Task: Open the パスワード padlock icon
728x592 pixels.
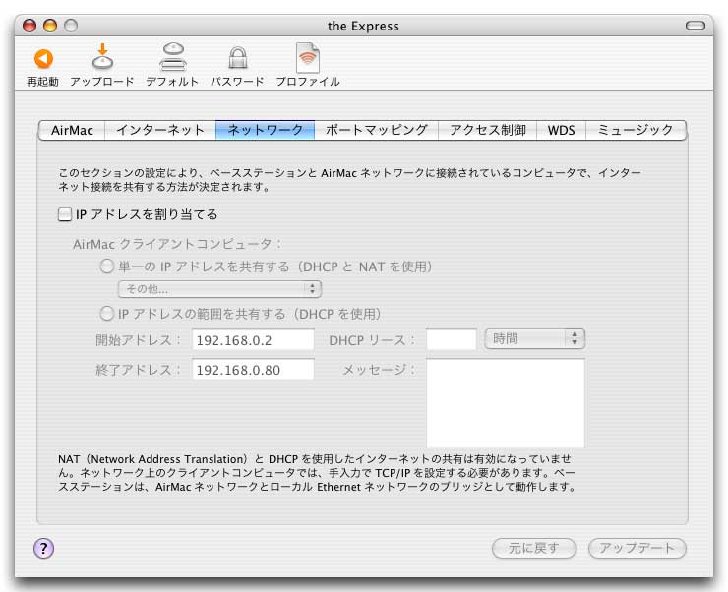Action: [237, 59]
